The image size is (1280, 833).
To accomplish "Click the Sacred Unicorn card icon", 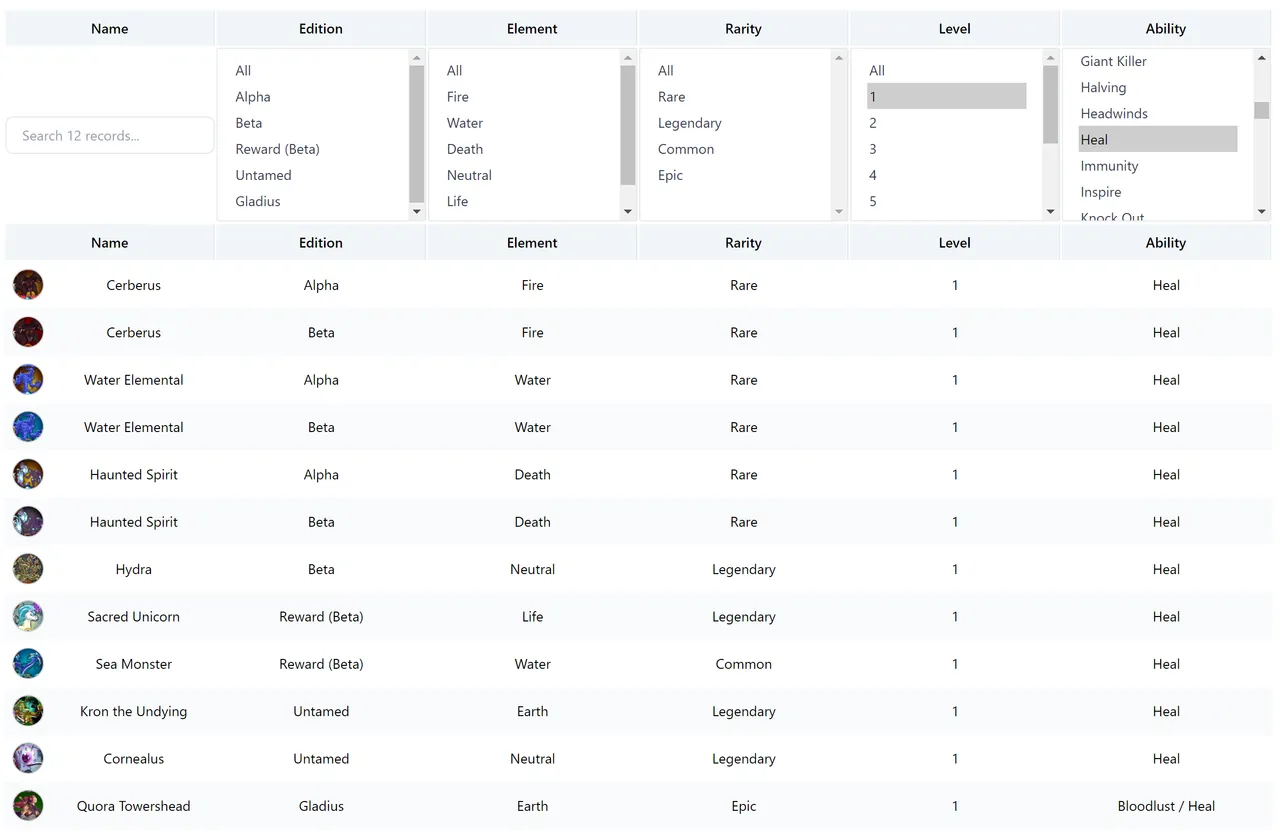I will pyautogui.click(x=28, y=616).
